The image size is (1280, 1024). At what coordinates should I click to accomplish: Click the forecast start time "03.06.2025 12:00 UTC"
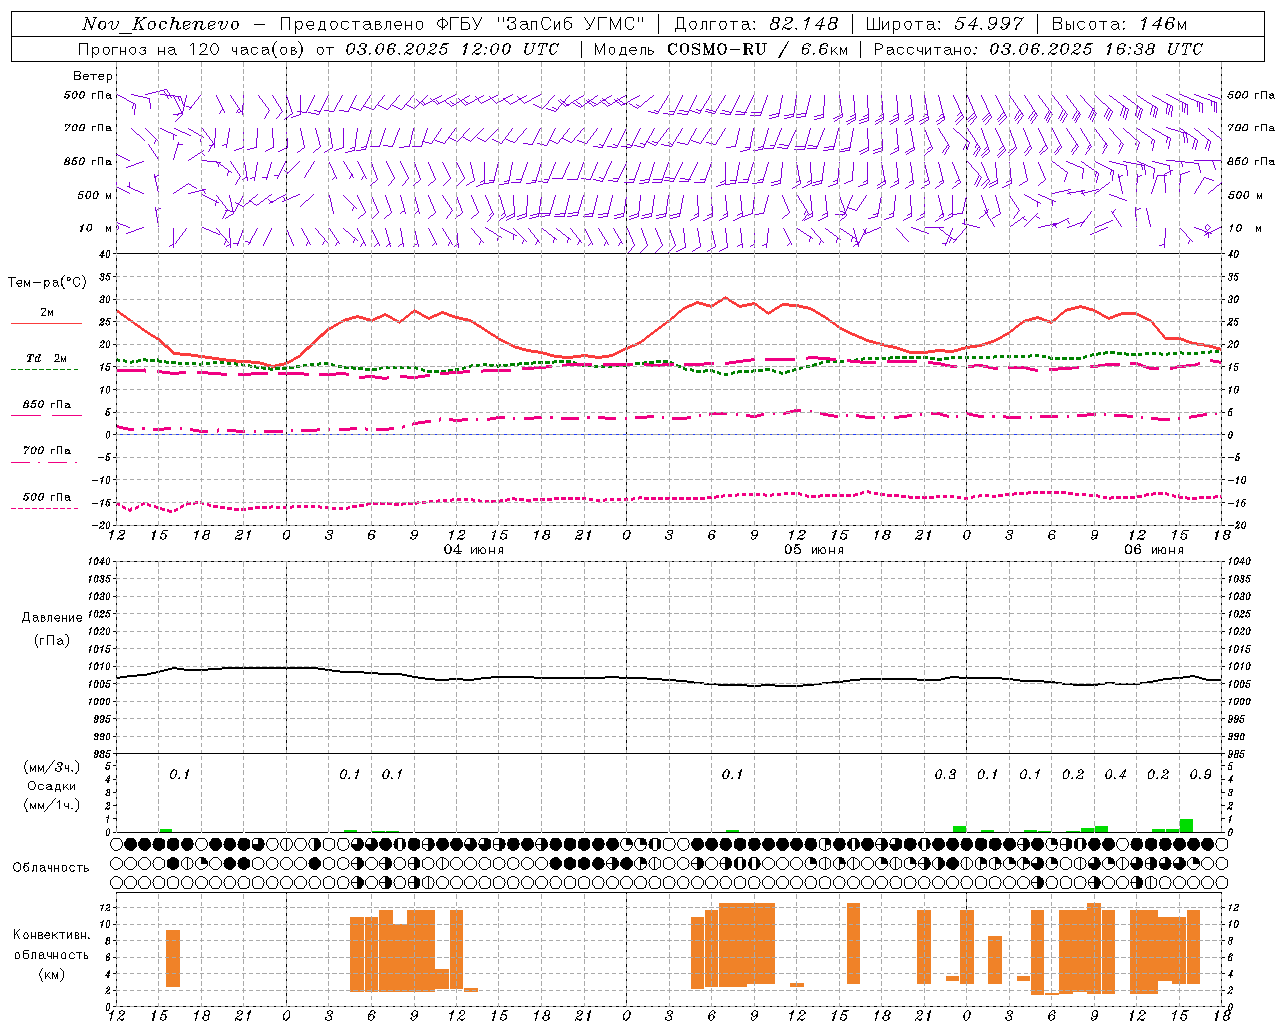point(452,49)
